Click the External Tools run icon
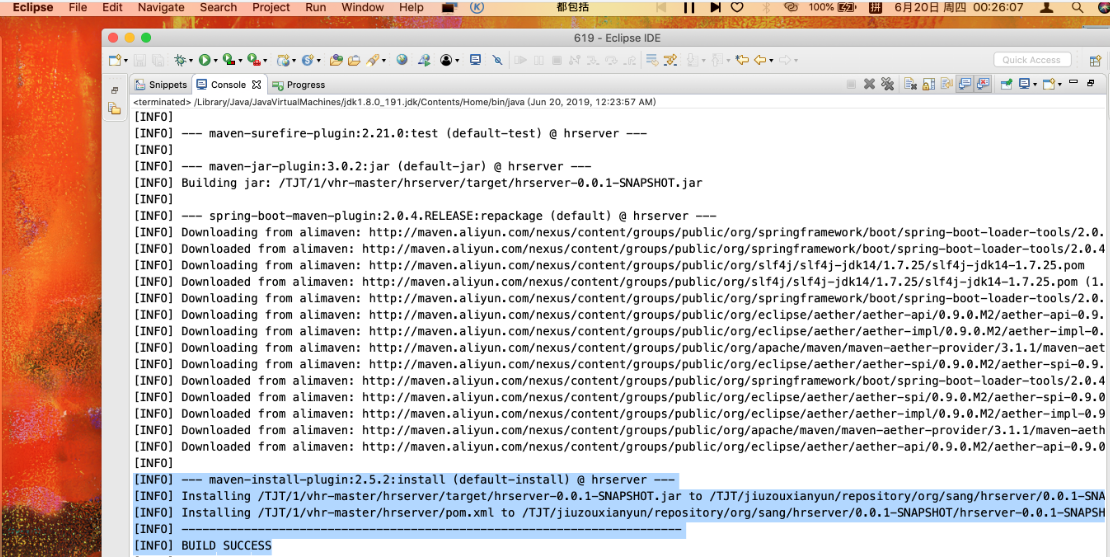Viewport: 1110px width, 557px height. [253, 60]
